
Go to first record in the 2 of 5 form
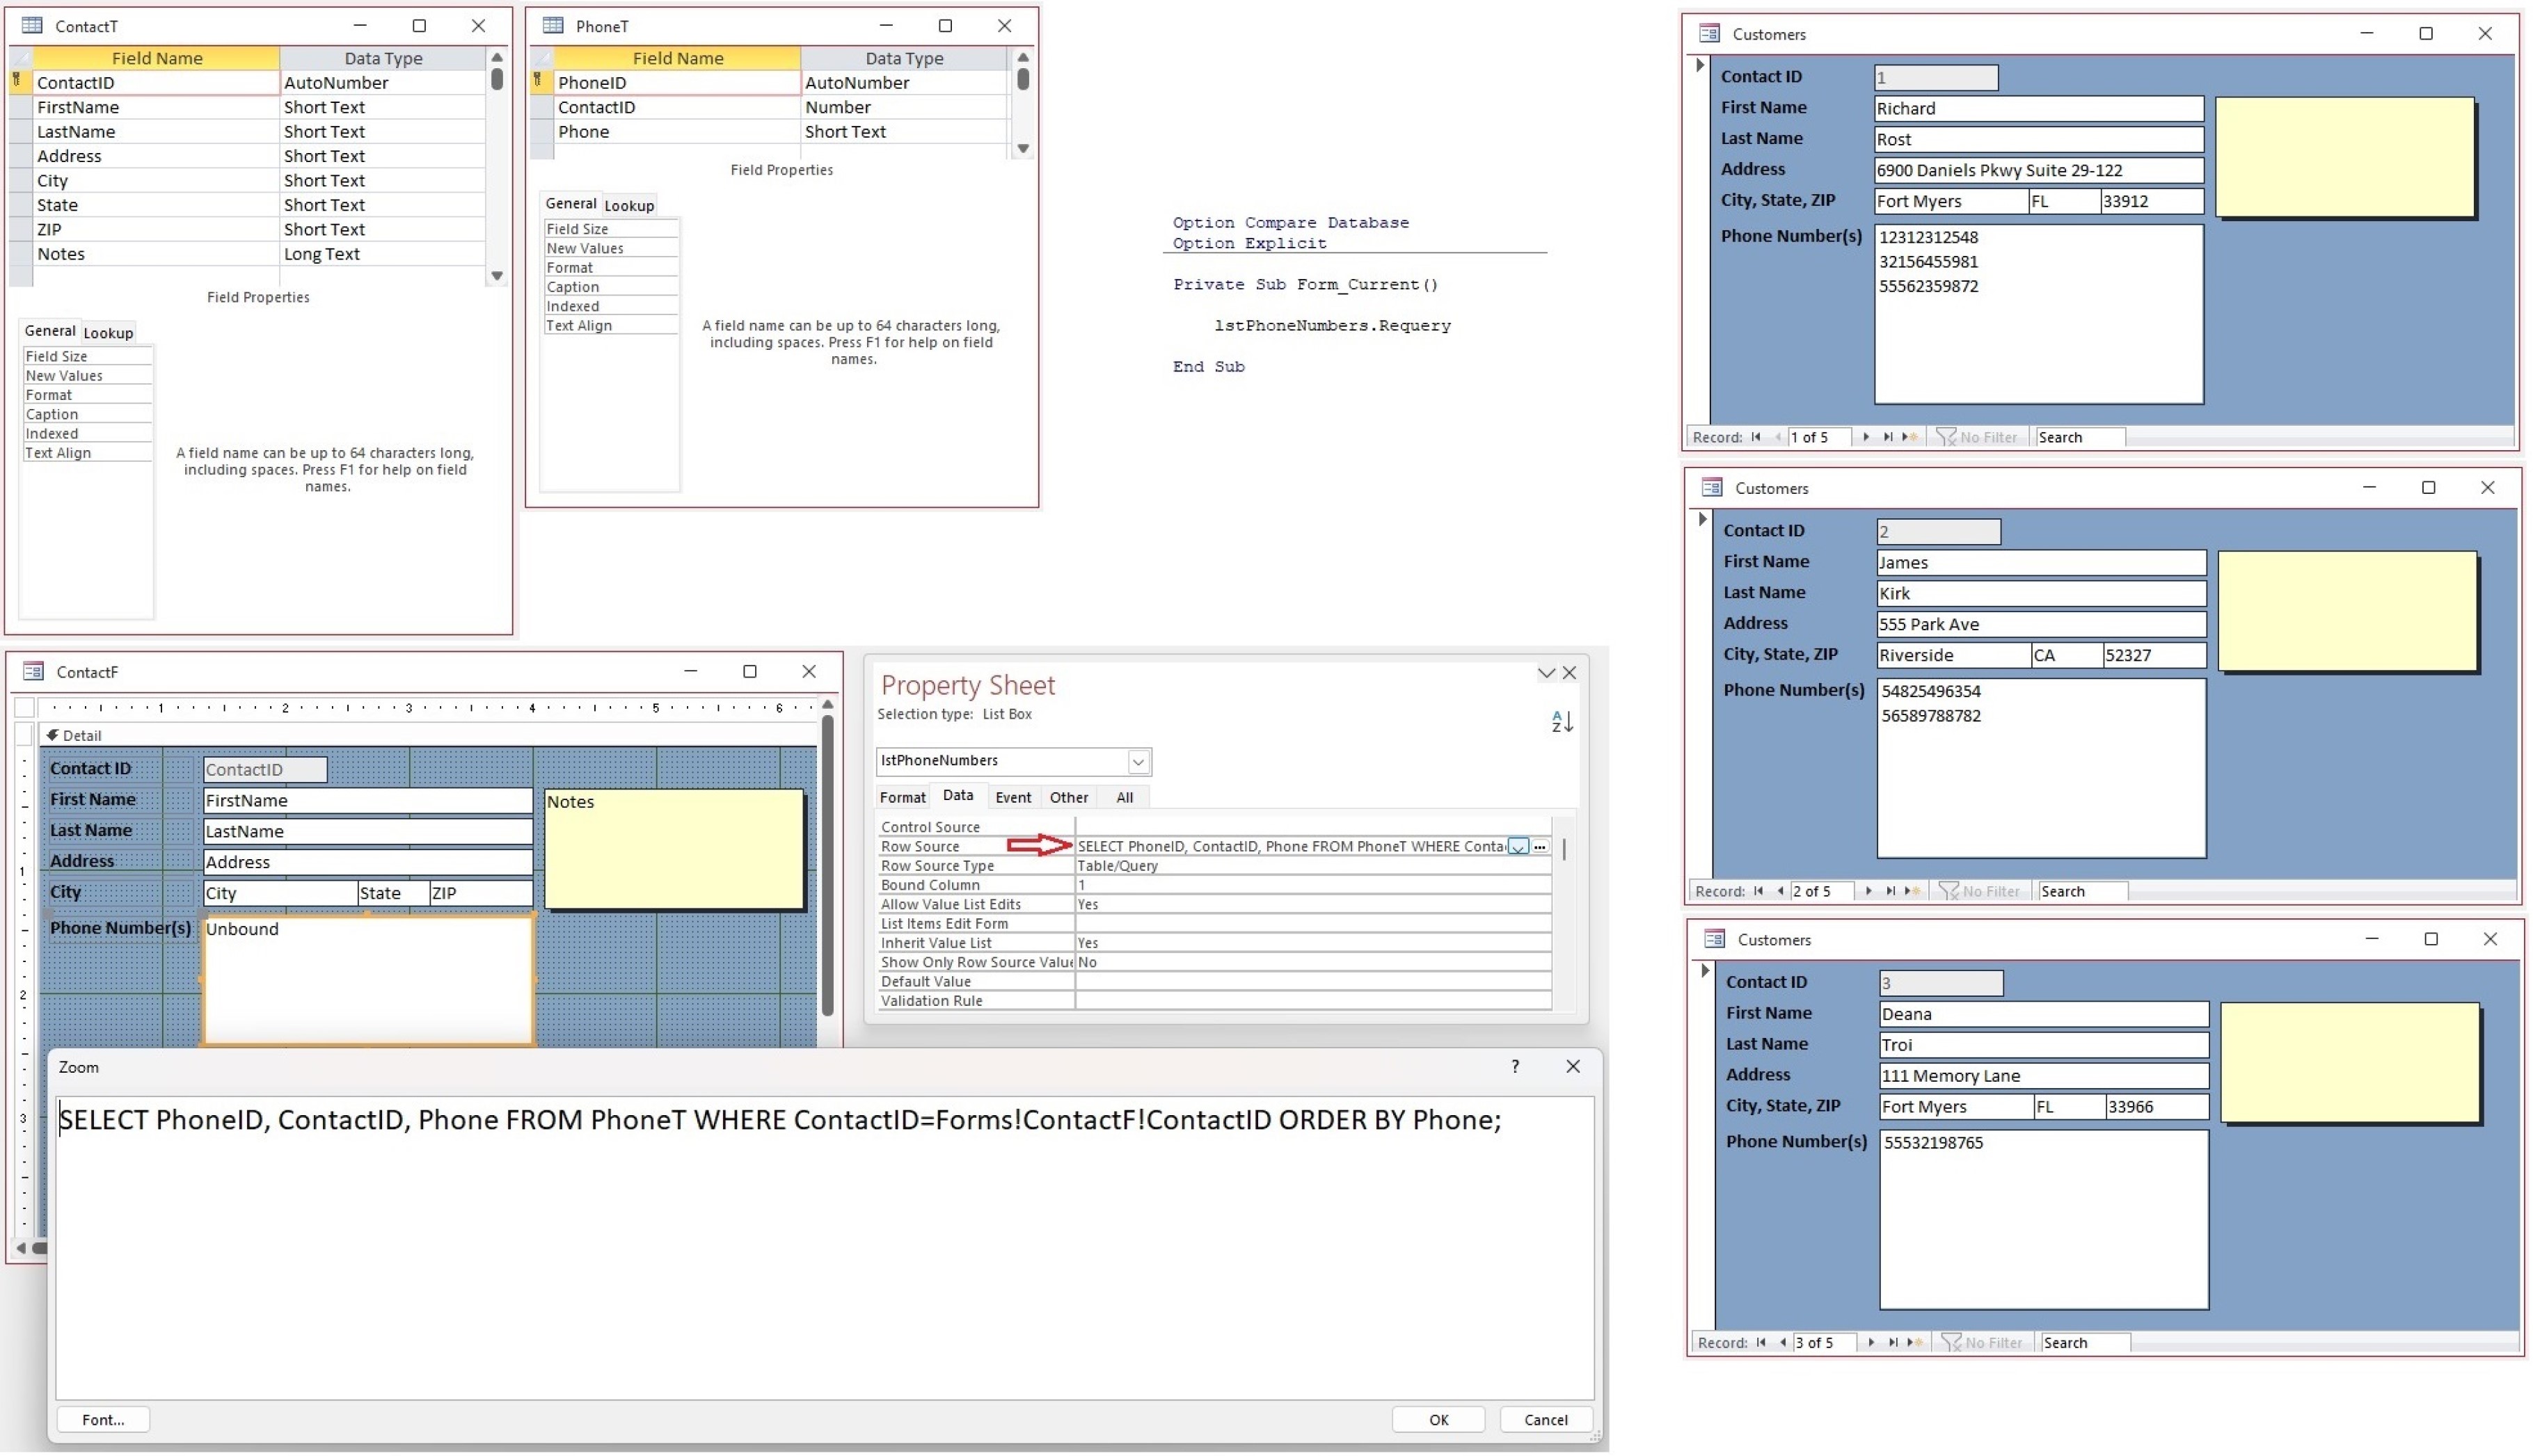pyautogui.click(x=1759, y=891)
